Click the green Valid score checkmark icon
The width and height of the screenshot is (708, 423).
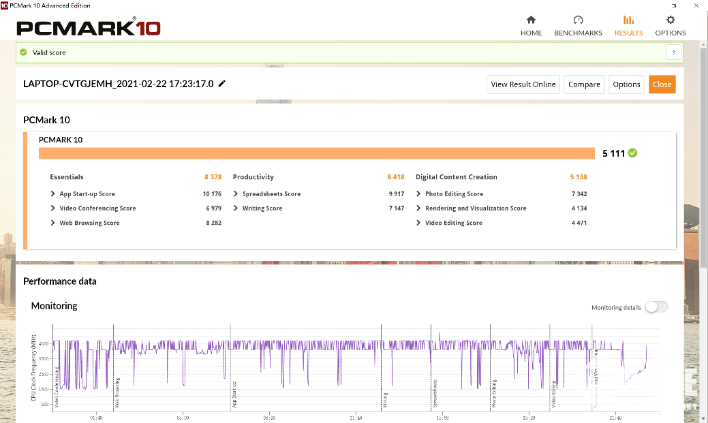(23, 52)
